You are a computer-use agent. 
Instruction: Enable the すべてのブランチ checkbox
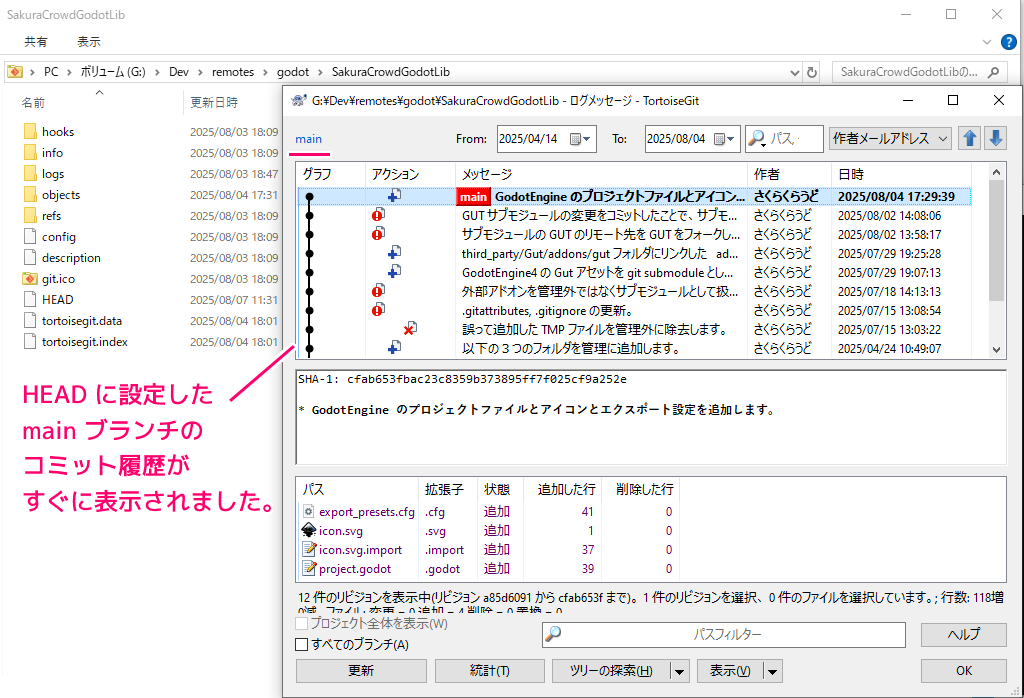point(302,645)
